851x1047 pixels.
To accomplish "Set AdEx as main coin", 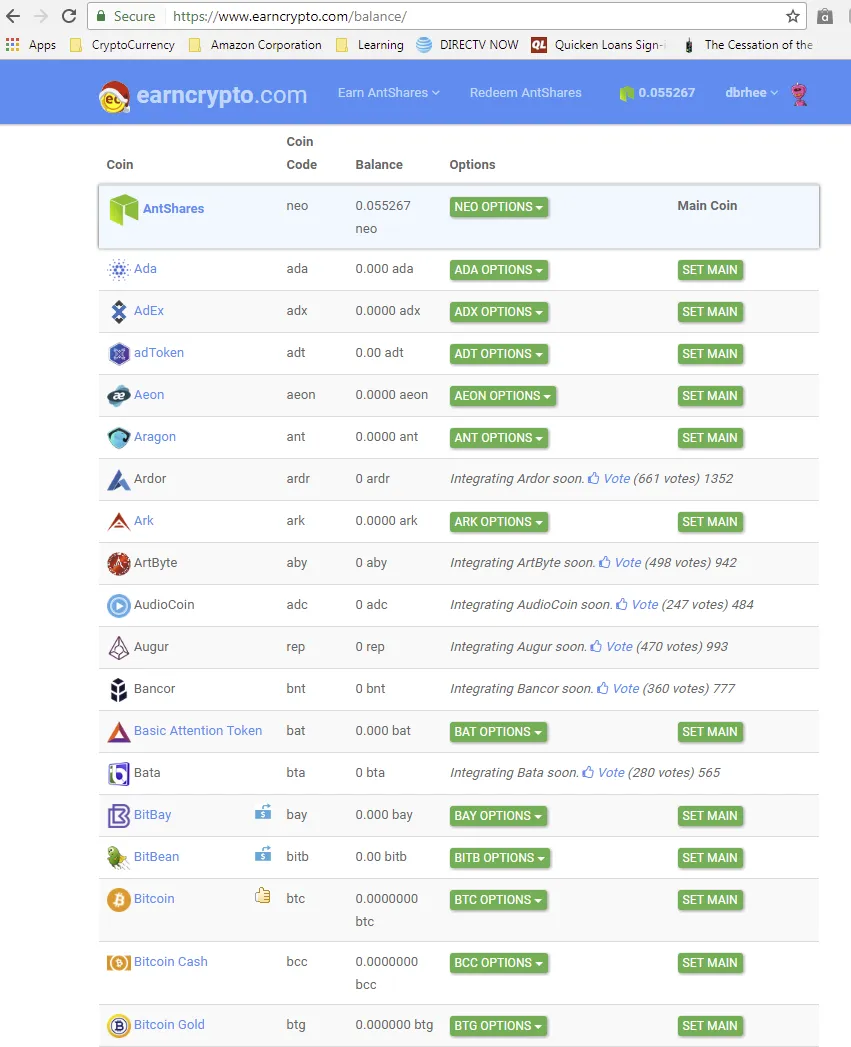I will 709,312.
